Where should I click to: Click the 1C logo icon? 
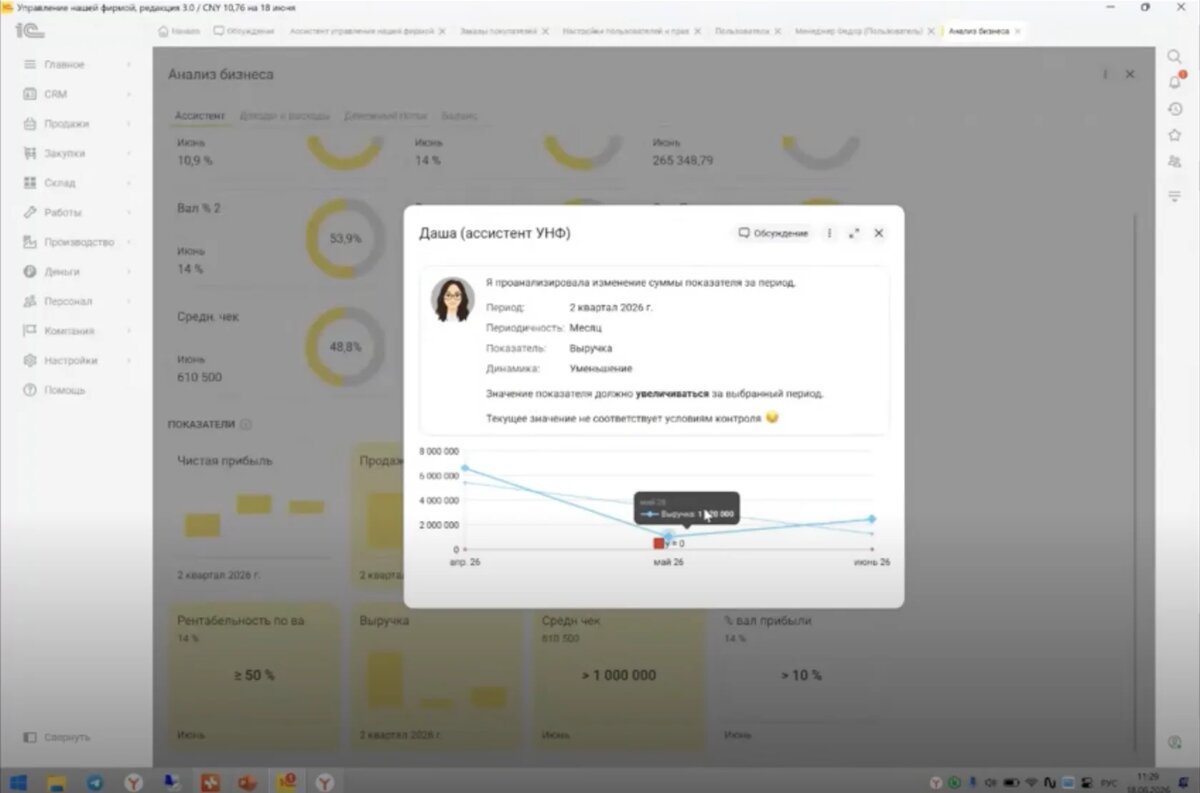point(29,30)
